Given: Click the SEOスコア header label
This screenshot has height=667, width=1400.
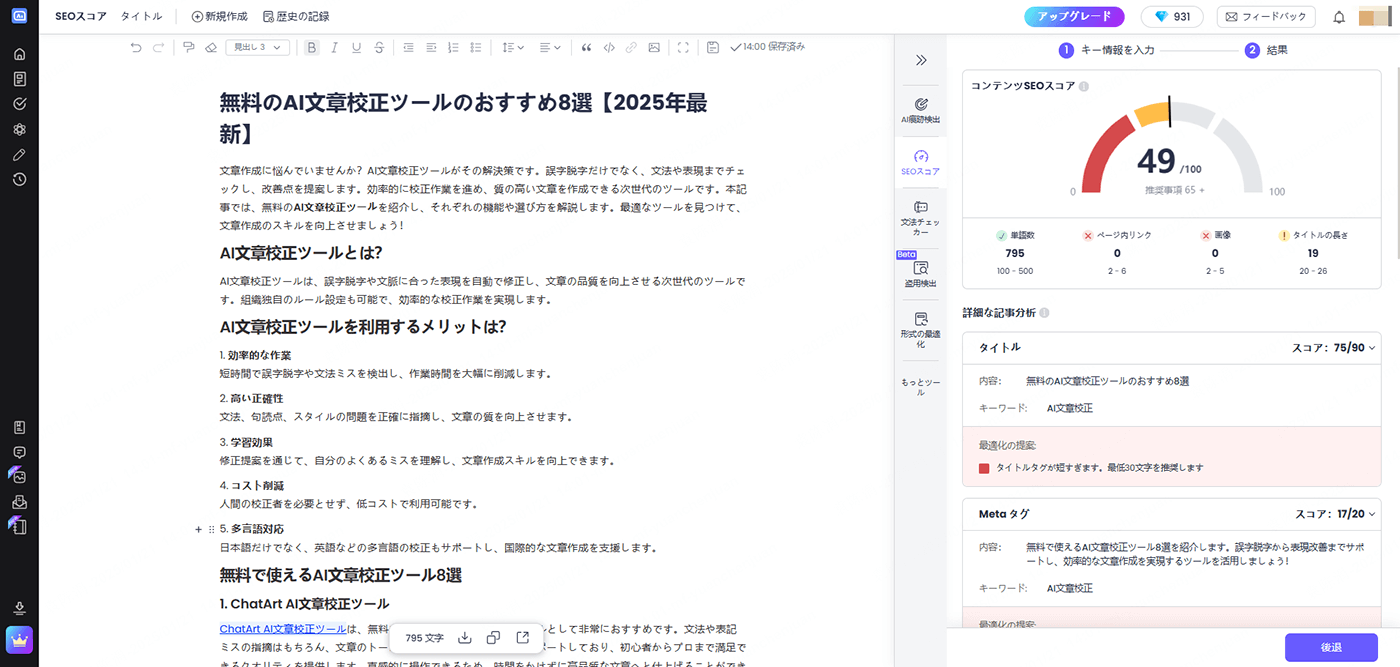Looking at the screenshot, I should click(x=81, y=16).
